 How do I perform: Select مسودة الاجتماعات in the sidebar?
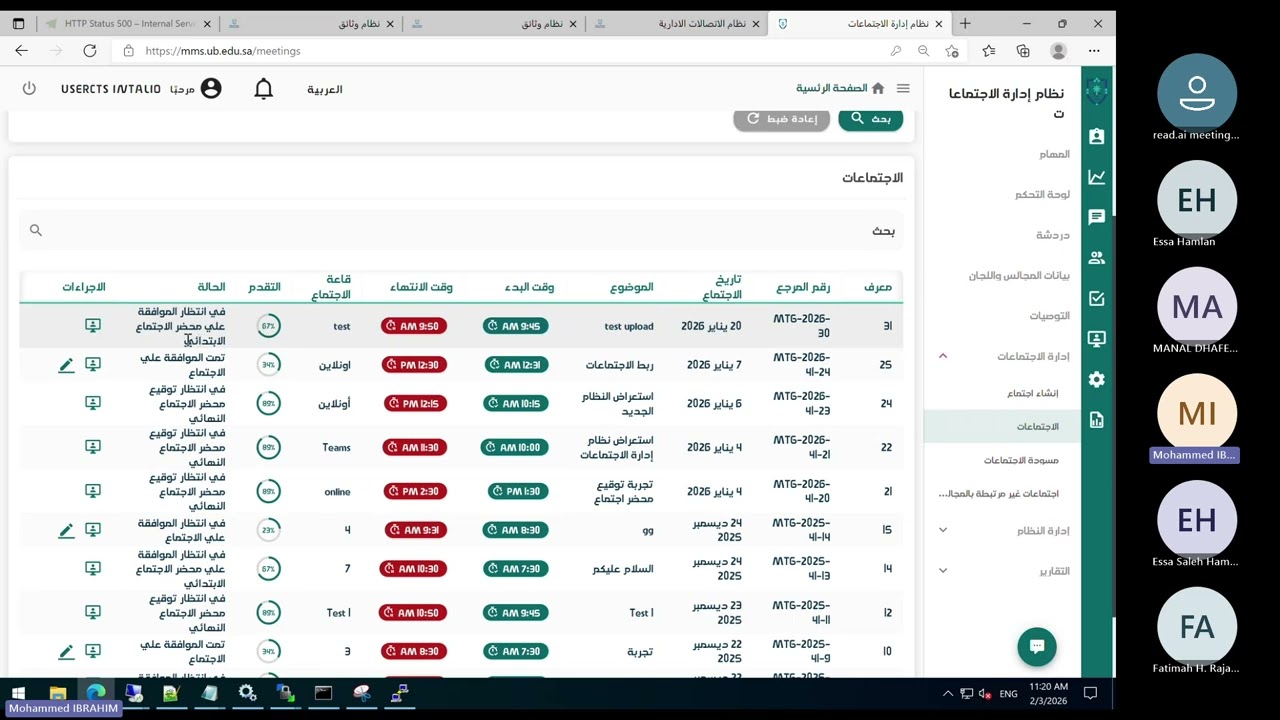pos(1021,460)
